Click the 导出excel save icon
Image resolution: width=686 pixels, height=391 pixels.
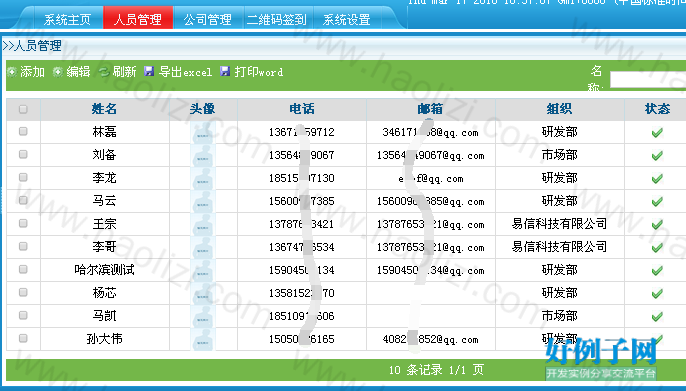(x=149, y=71)
